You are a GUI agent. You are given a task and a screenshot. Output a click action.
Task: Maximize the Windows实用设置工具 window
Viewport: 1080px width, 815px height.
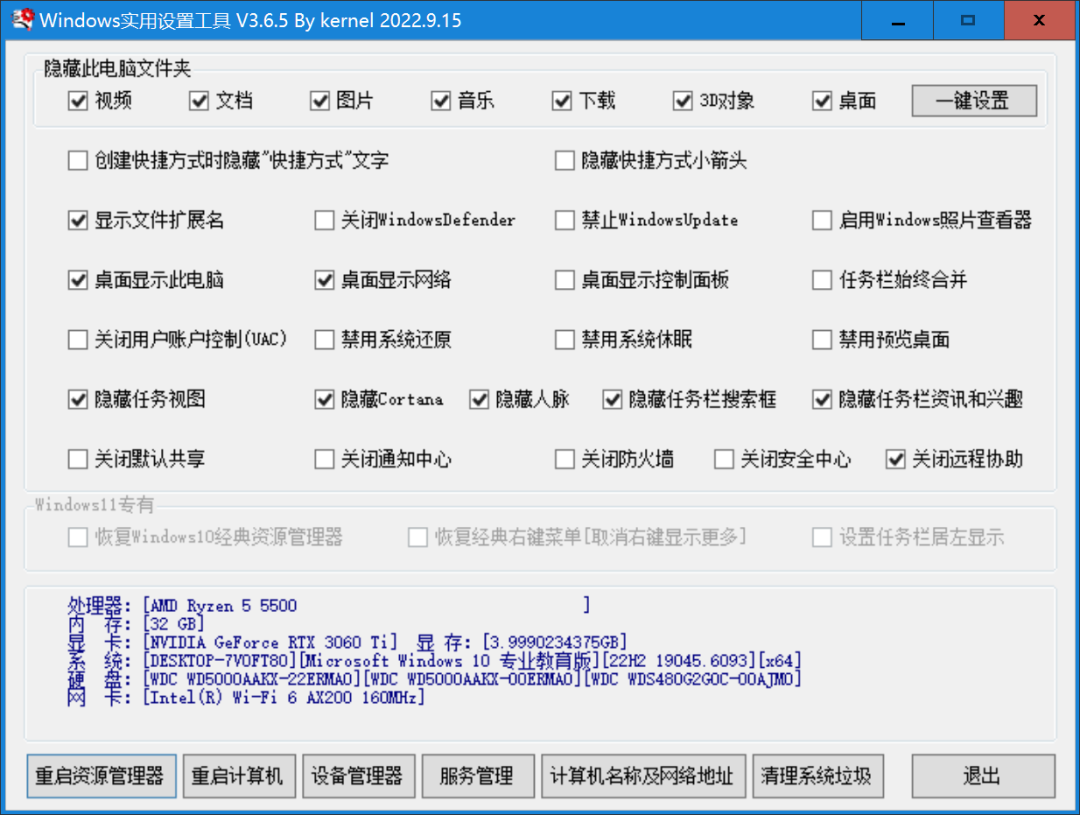click(968, 20)
